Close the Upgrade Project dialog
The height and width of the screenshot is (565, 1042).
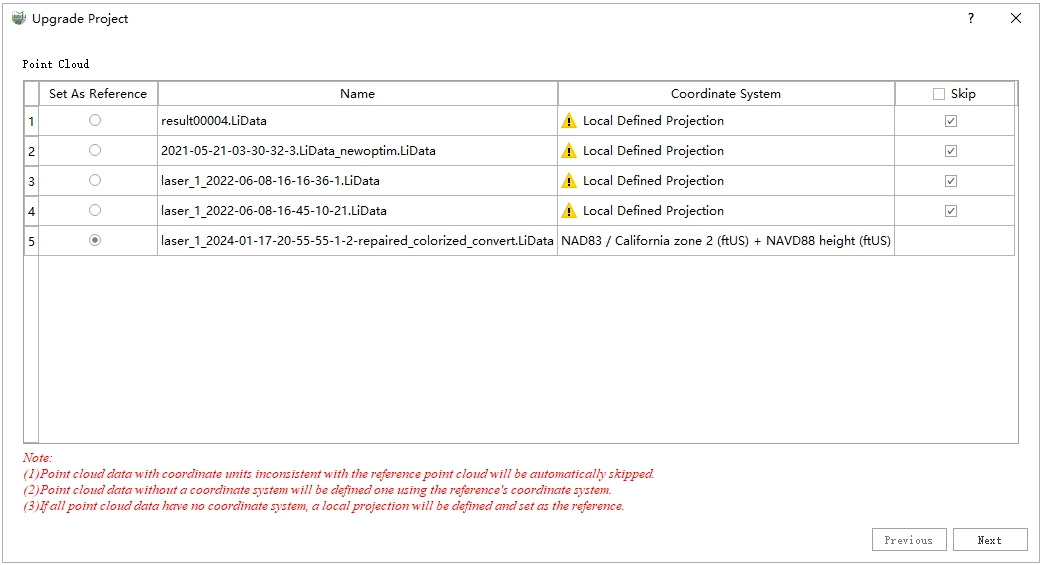1015,19
